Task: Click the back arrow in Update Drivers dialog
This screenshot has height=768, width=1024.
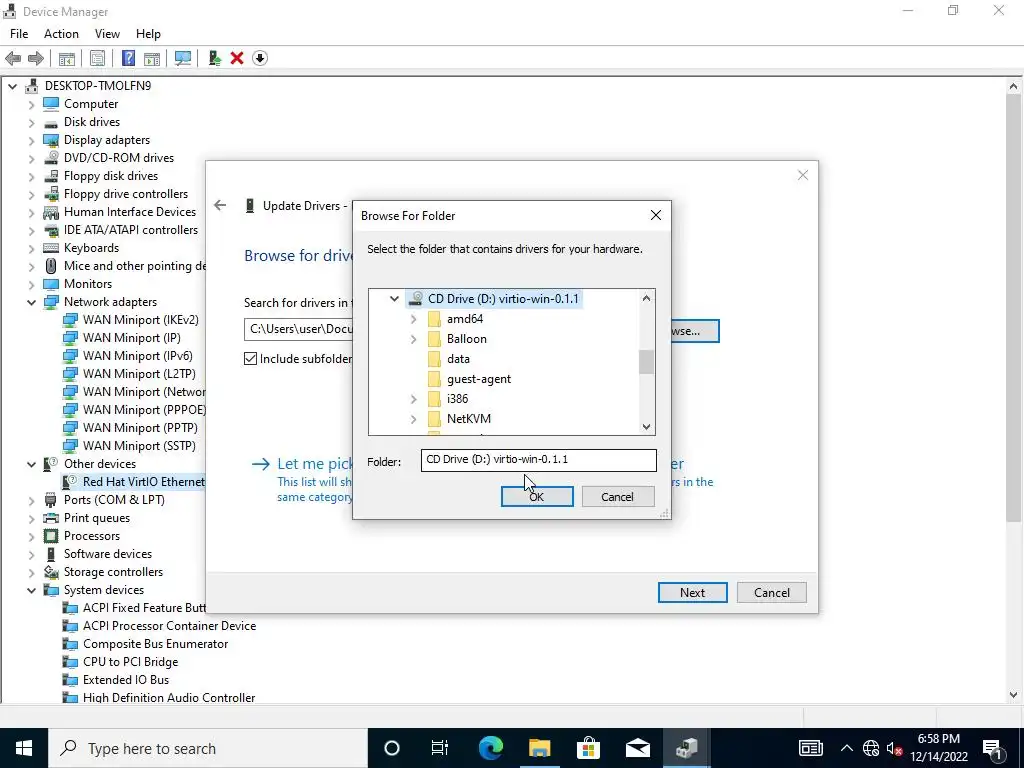Action: click(x=220, y=205)
